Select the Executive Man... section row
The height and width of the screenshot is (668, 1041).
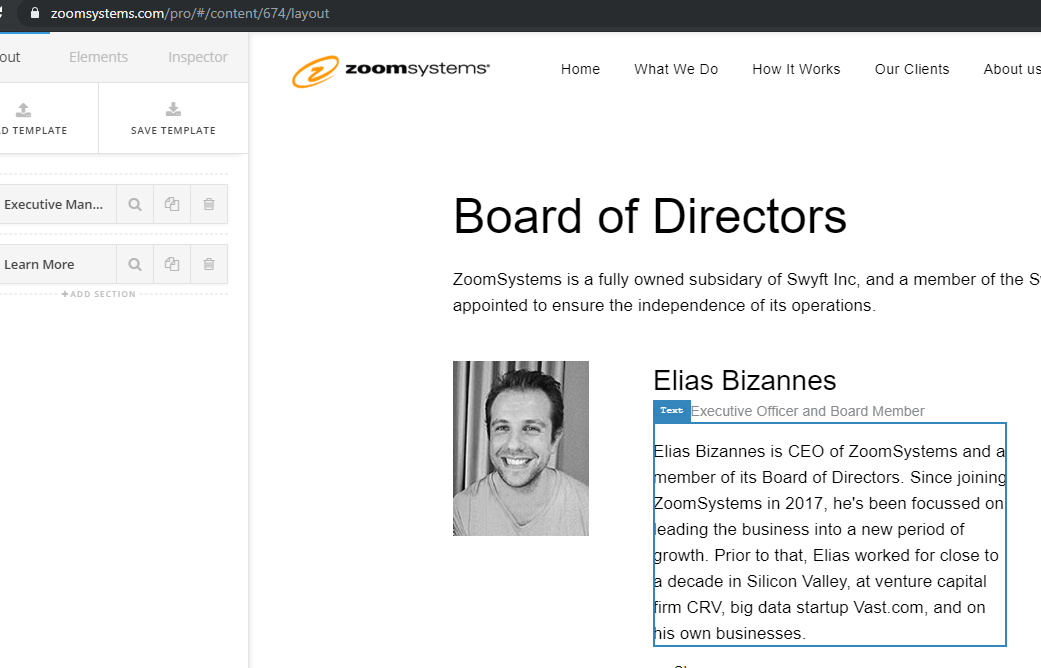coord(54,204)
